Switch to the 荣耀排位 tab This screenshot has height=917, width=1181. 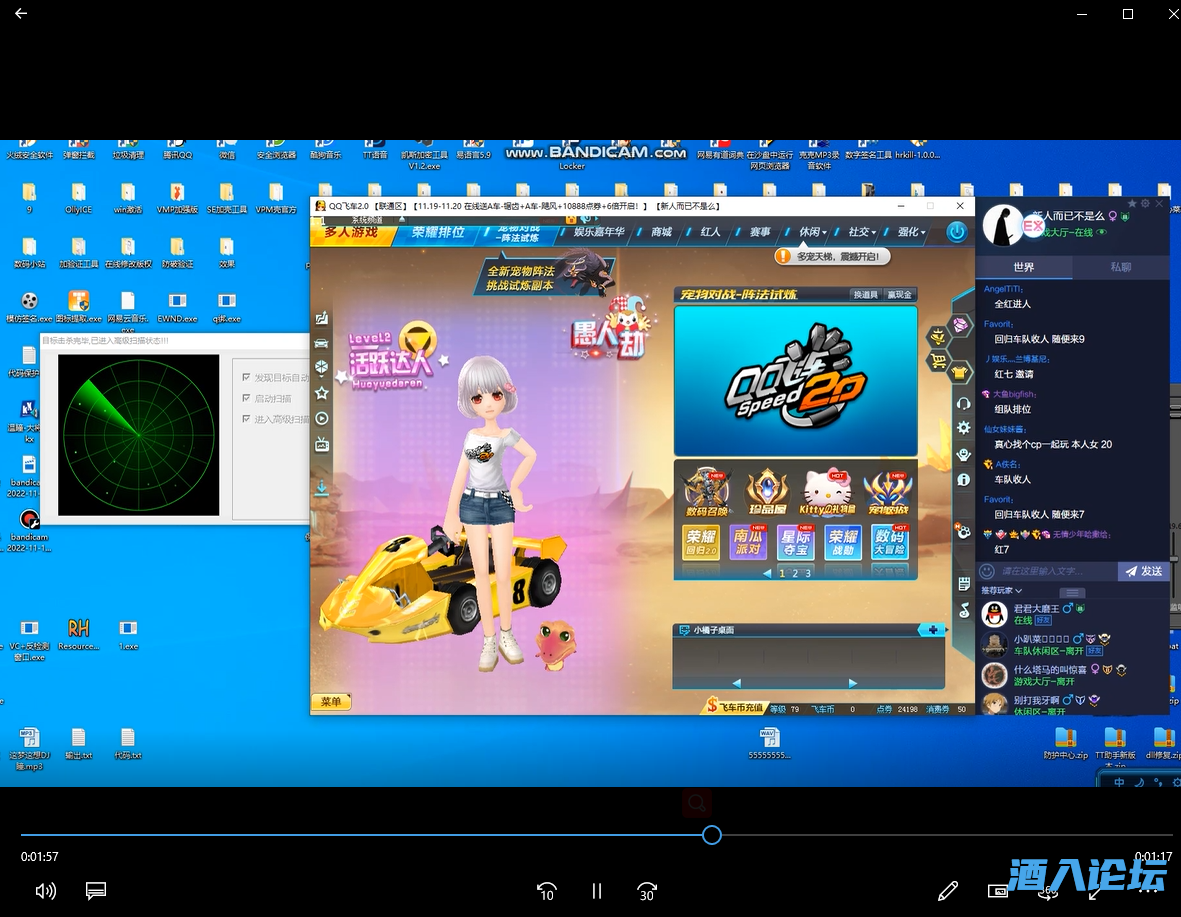[438, 233]
